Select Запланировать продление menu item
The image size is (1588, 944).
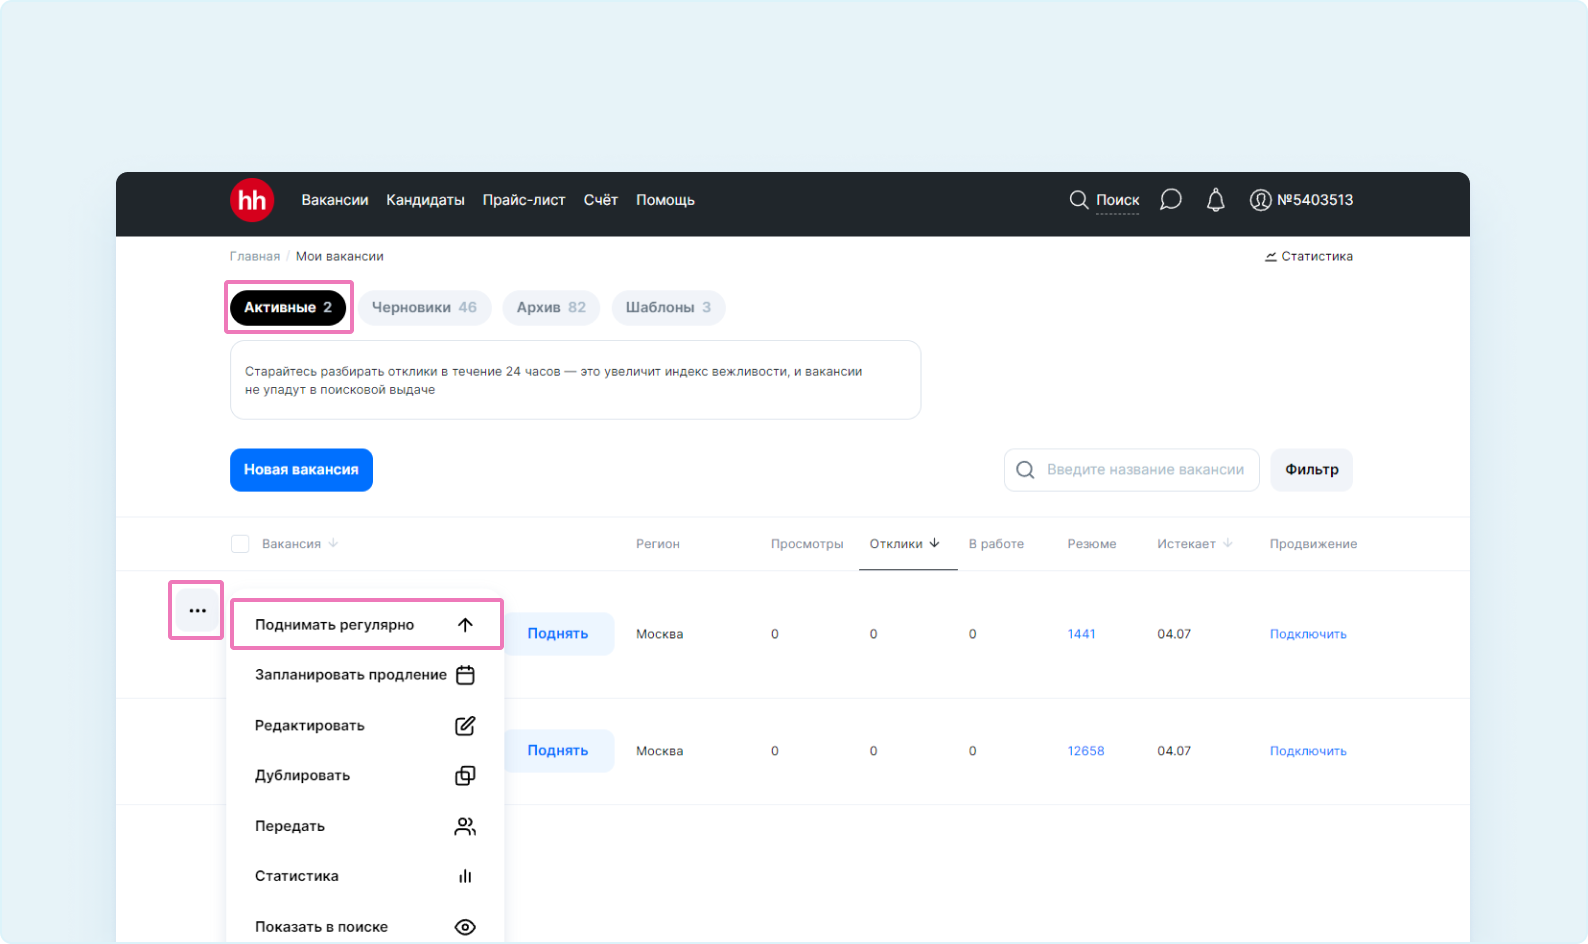click(366, 675)
